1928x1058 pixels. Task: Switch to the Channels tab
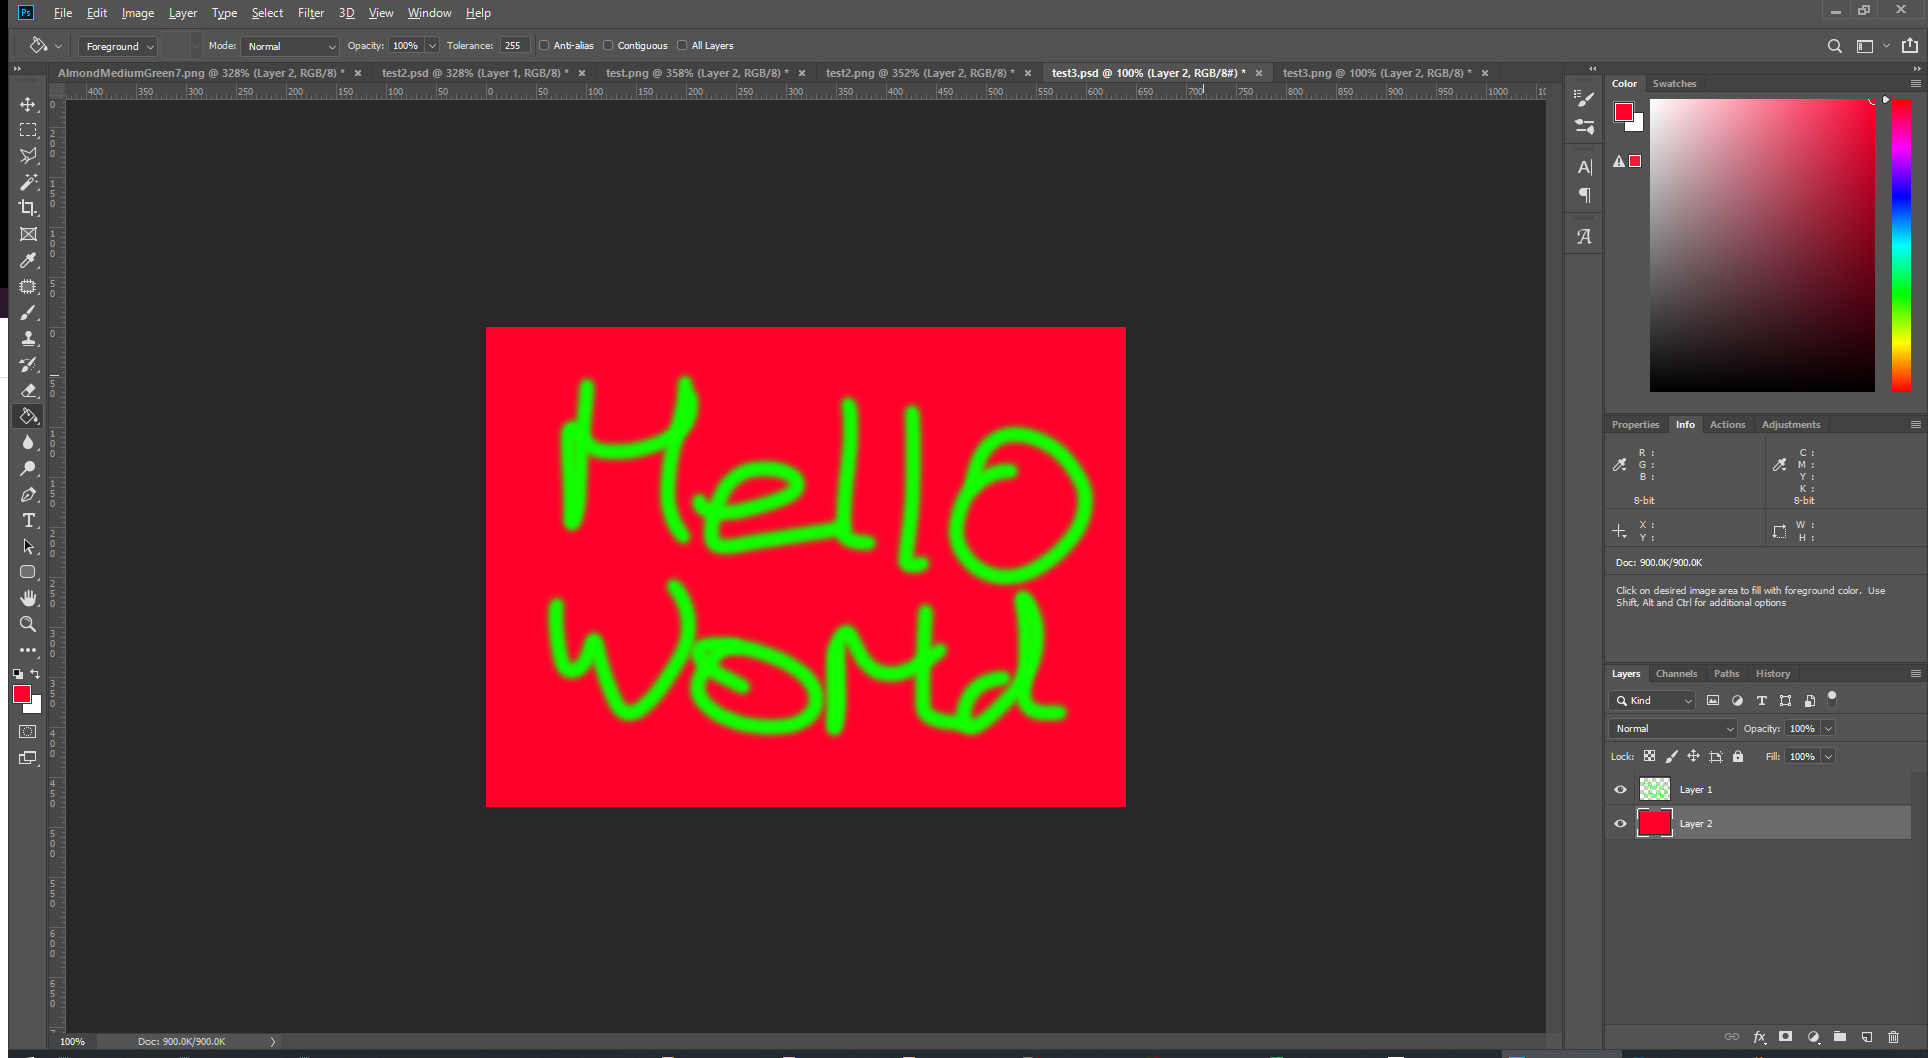point(1676,674)
